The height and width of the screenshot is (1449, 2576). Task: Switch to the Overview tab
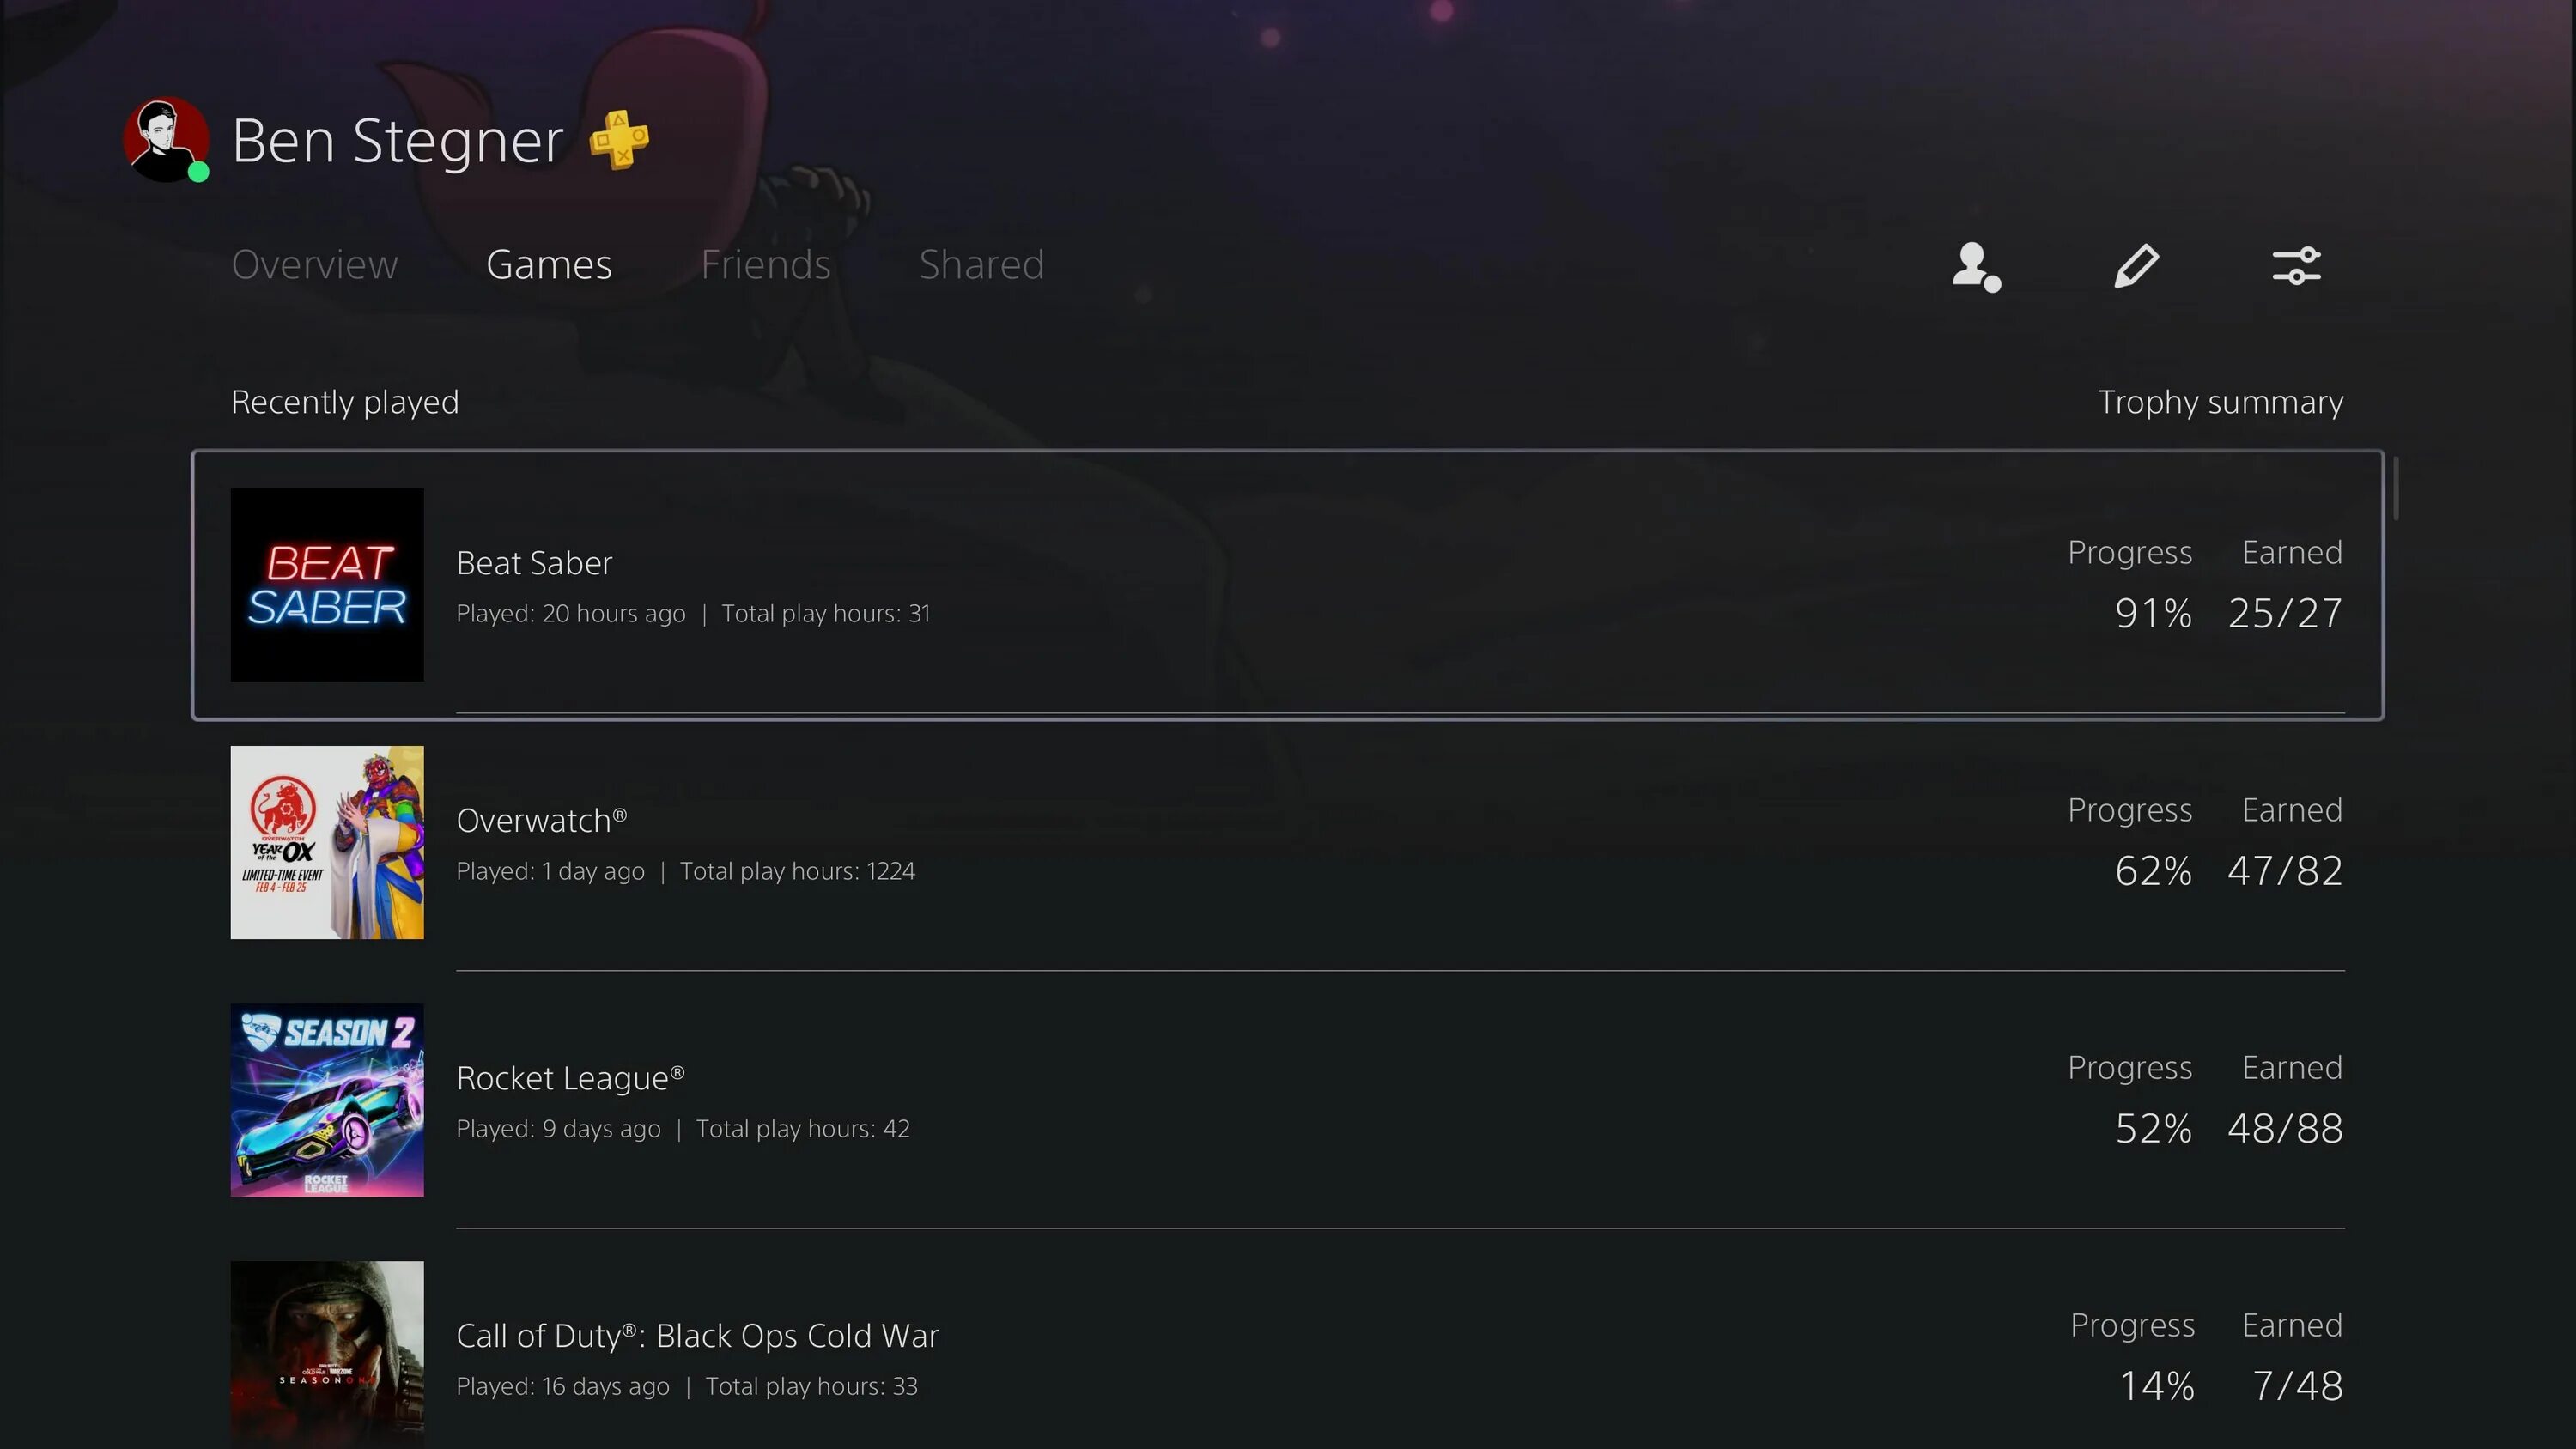click(313, 265)
